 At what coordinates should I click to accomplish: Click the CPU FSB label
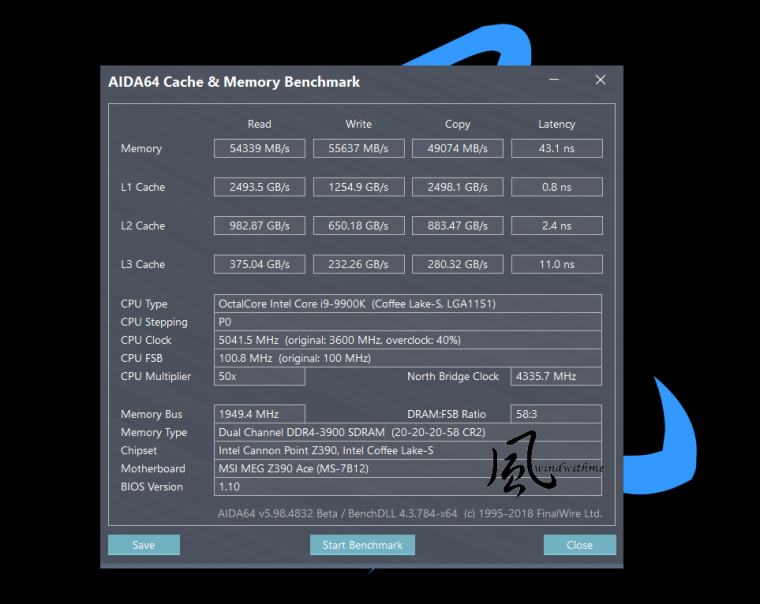[142, 358]
